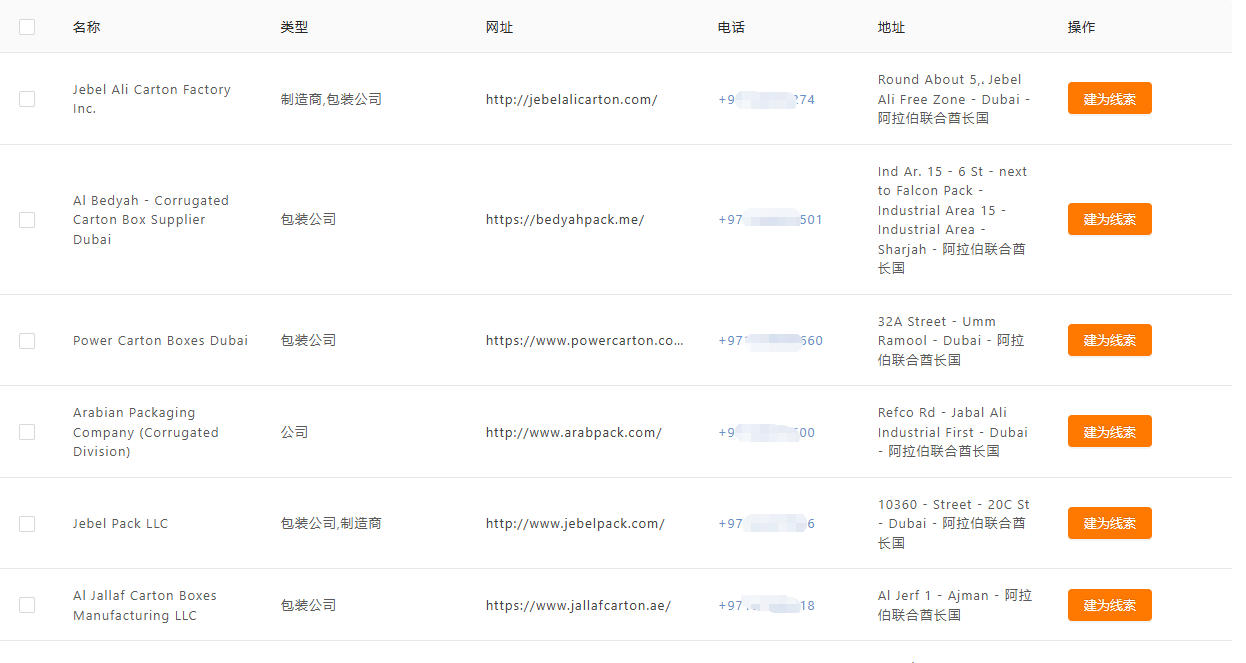Click address 10360 - Street - 20C St
This screenshot has height=663, width=1246.
[x=954, y=523]
